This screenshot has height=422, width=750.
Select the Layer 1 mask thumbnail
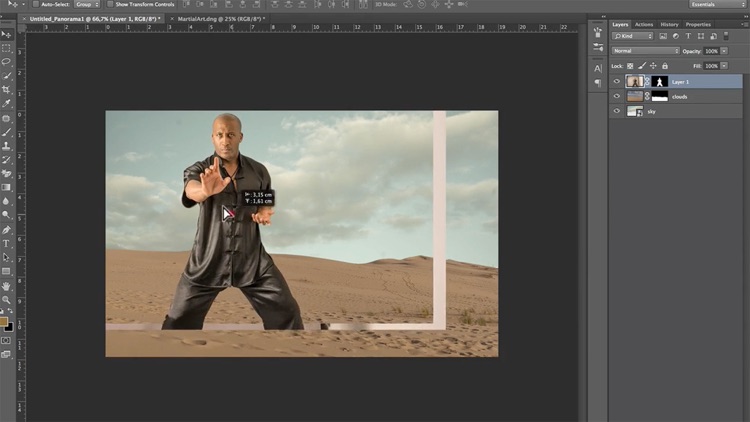(x=660, y=81)
